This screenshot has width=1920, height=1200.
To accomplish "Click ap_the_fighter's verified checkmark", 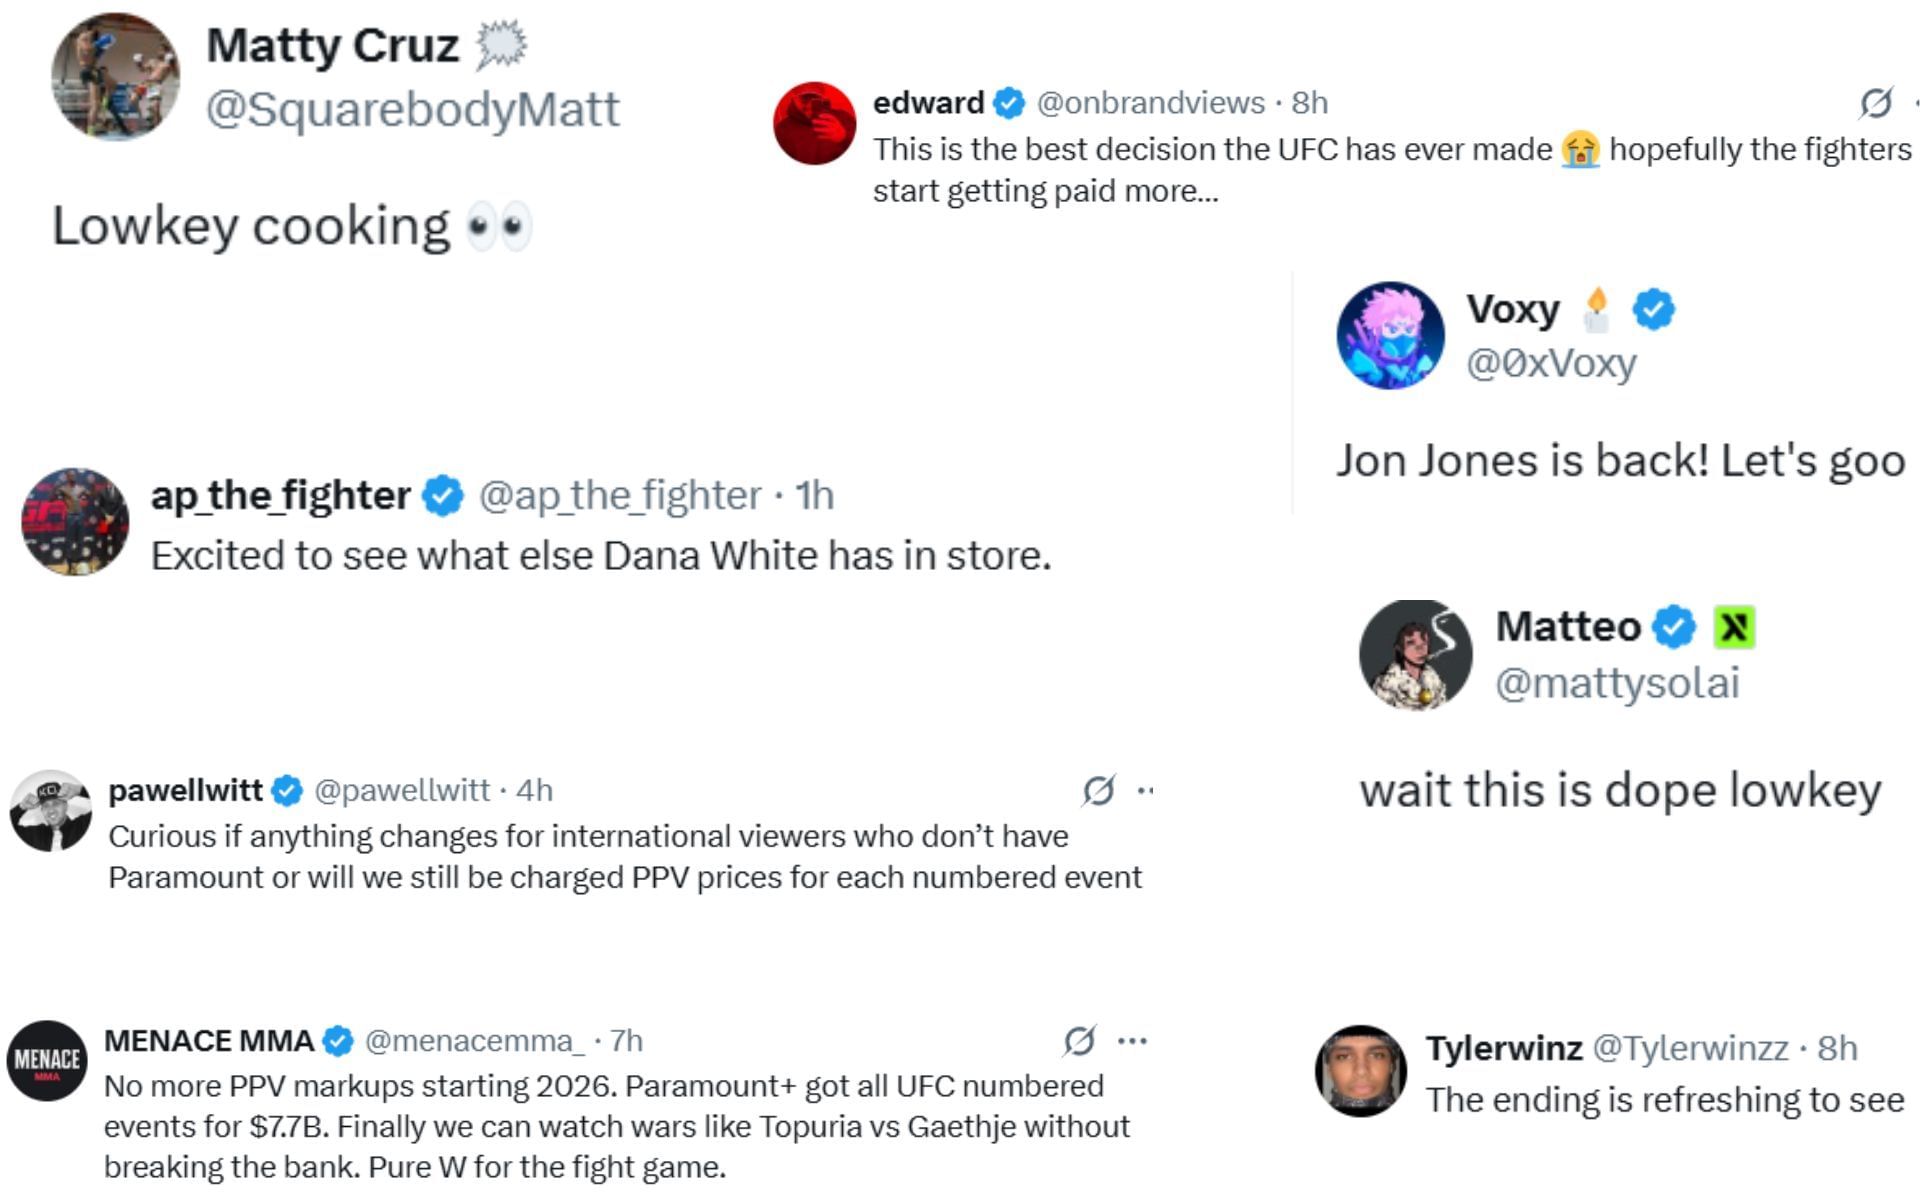I will tap(440, 493).
